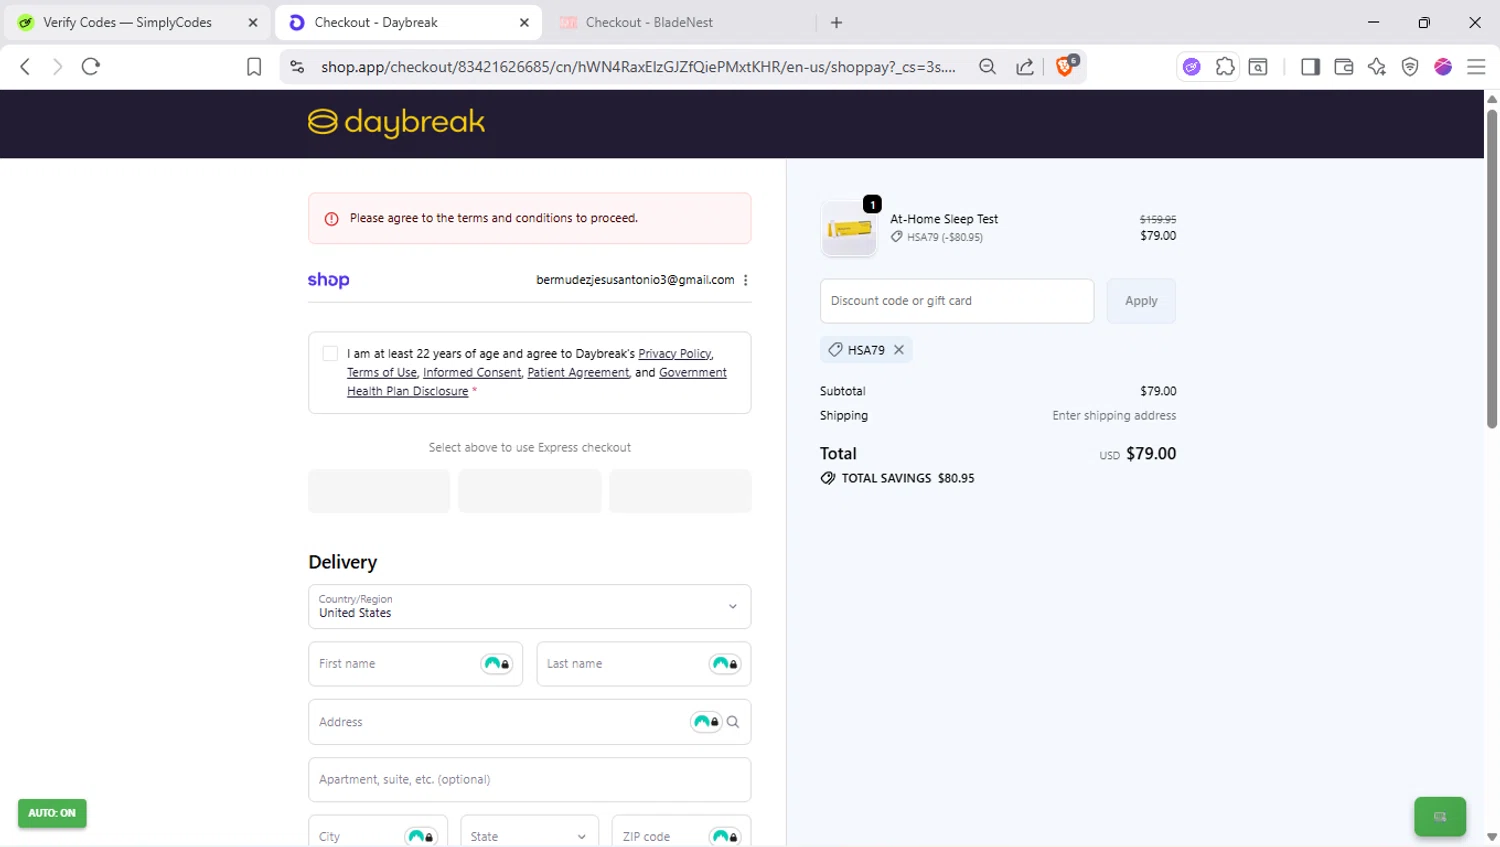
Task: Open the Privacy Policy link
Action: click(x=675, y=354)
